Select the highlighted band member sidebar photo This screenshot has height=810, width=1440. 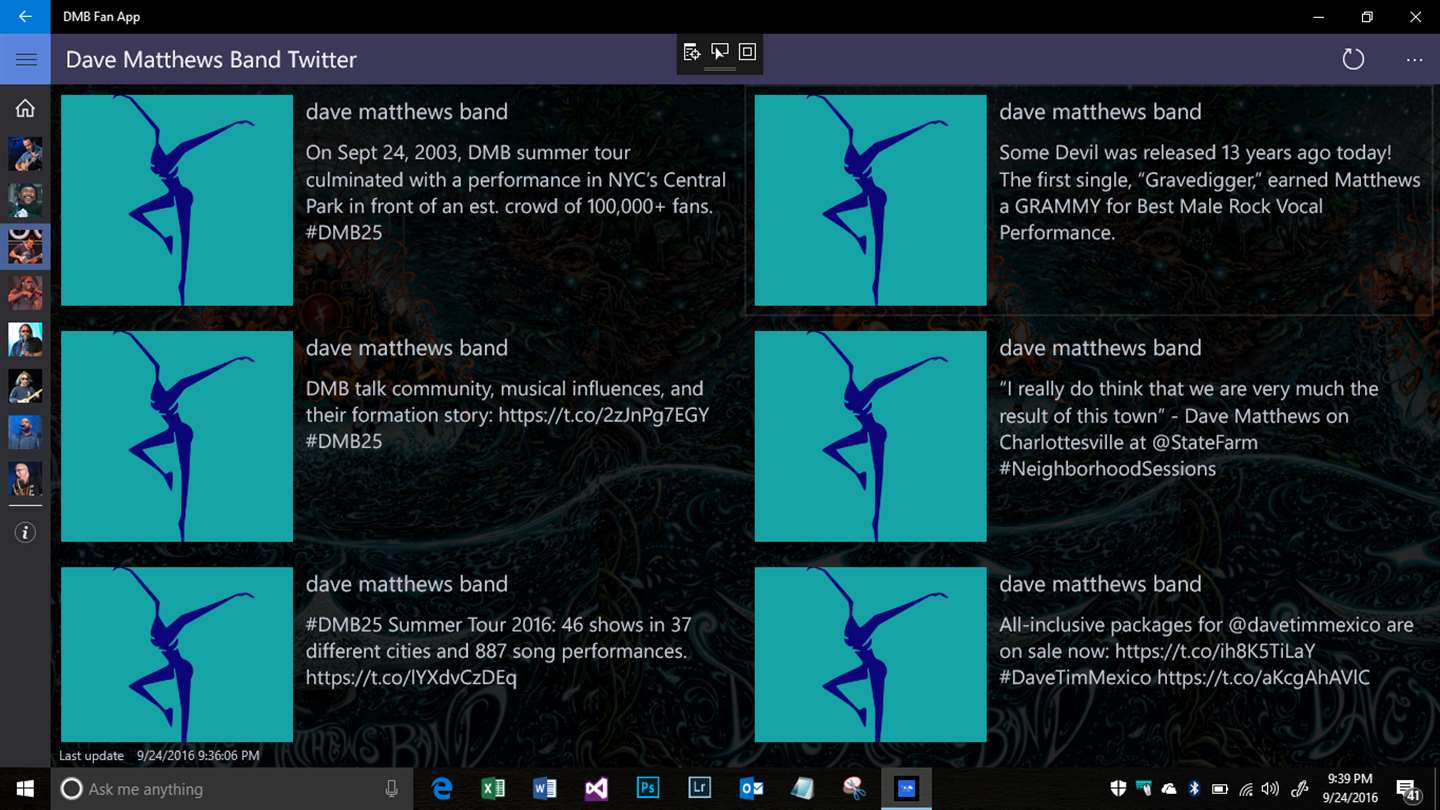[x=25, y=247]
